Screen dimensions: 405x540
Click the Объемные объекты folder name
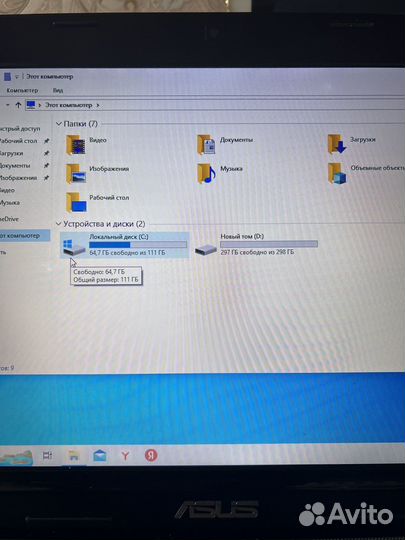[x=377, y=168]
